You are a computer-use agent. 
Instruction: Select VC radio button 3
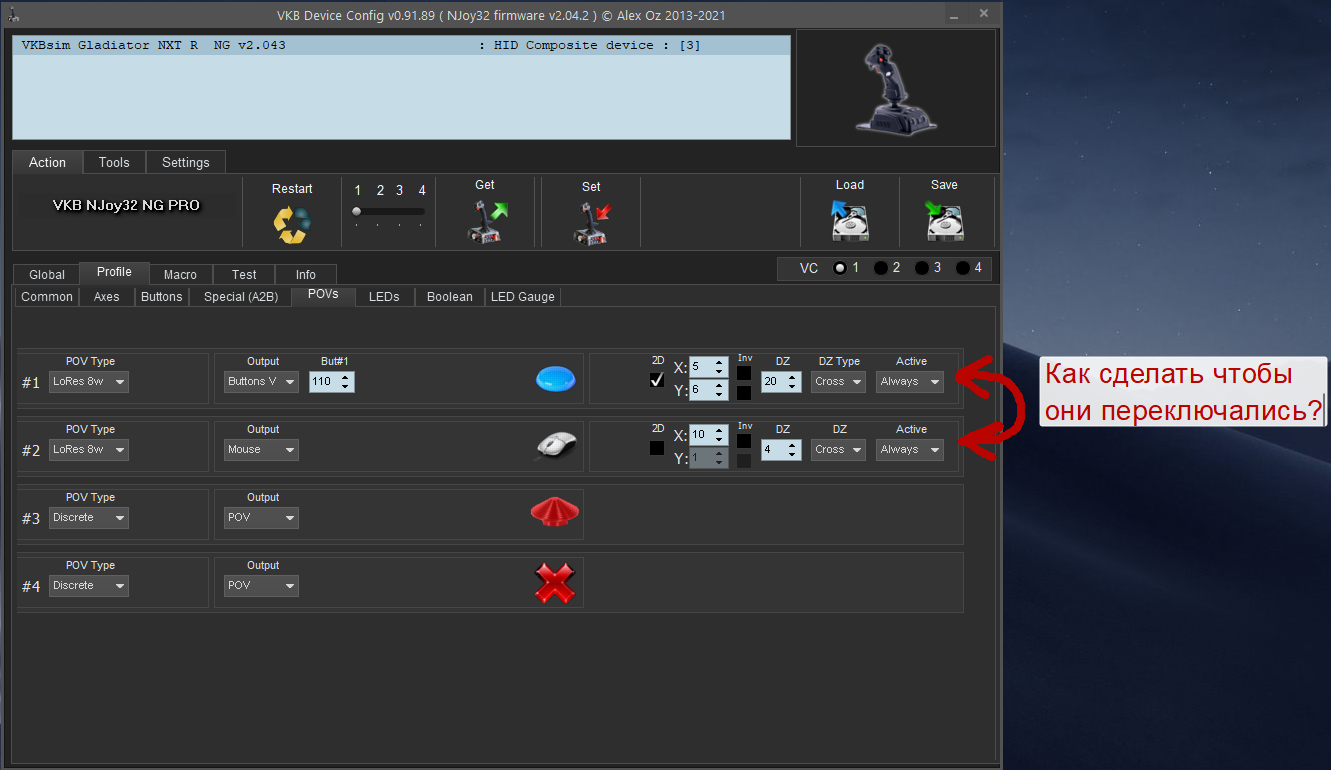pos(922,268)
